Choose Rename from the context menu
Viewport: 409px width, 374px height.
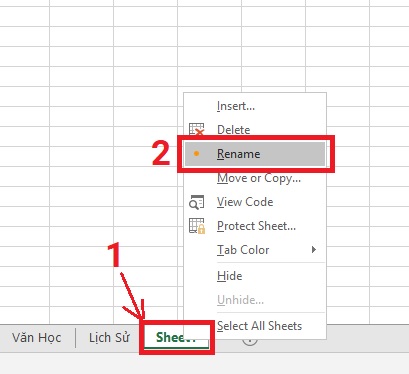pos(255,154)
